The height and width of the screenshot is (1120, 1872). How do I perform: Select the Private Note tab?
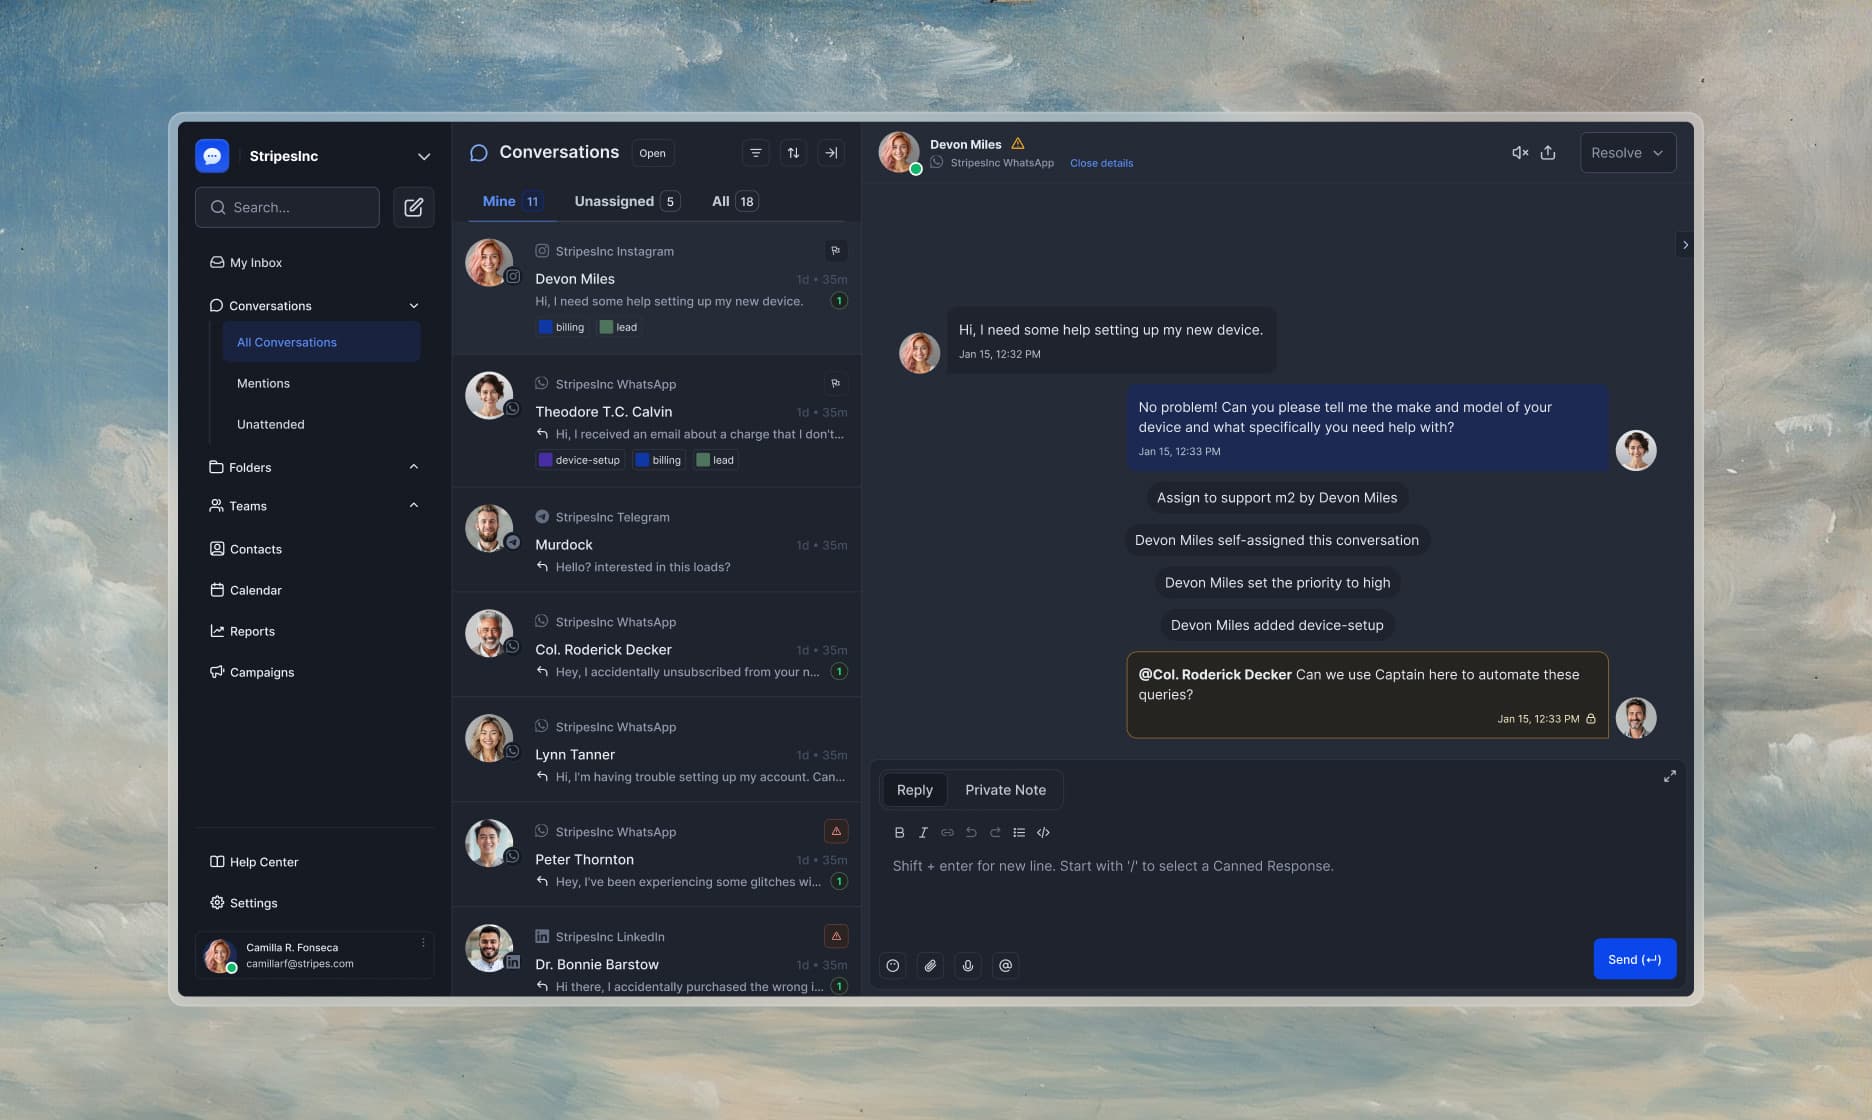1005,790
